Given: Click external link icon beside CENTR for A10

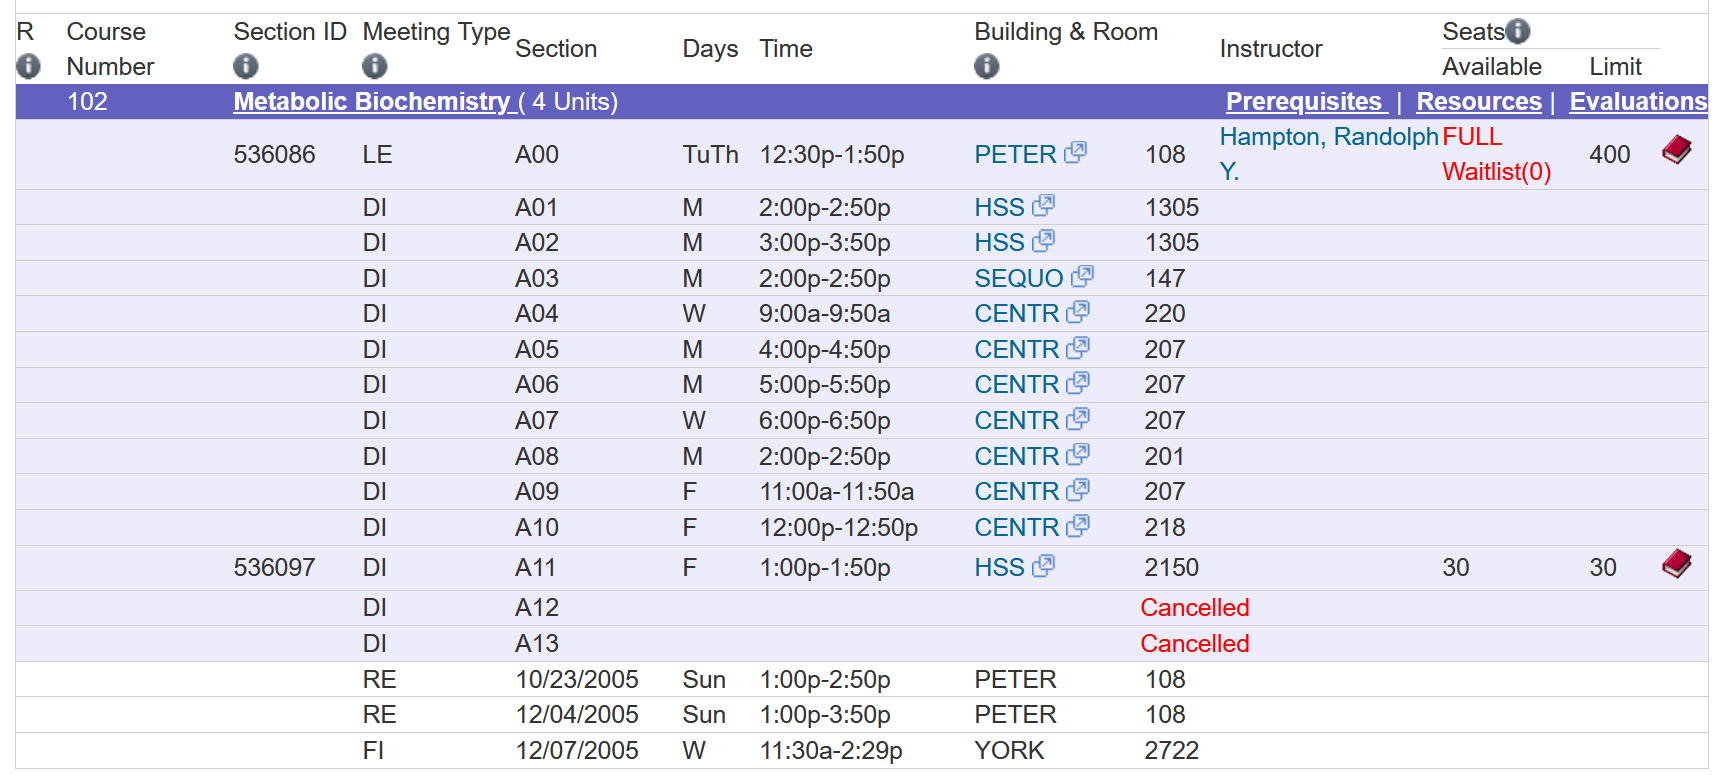Looking at the screenshot, I should pos(1077,526).
